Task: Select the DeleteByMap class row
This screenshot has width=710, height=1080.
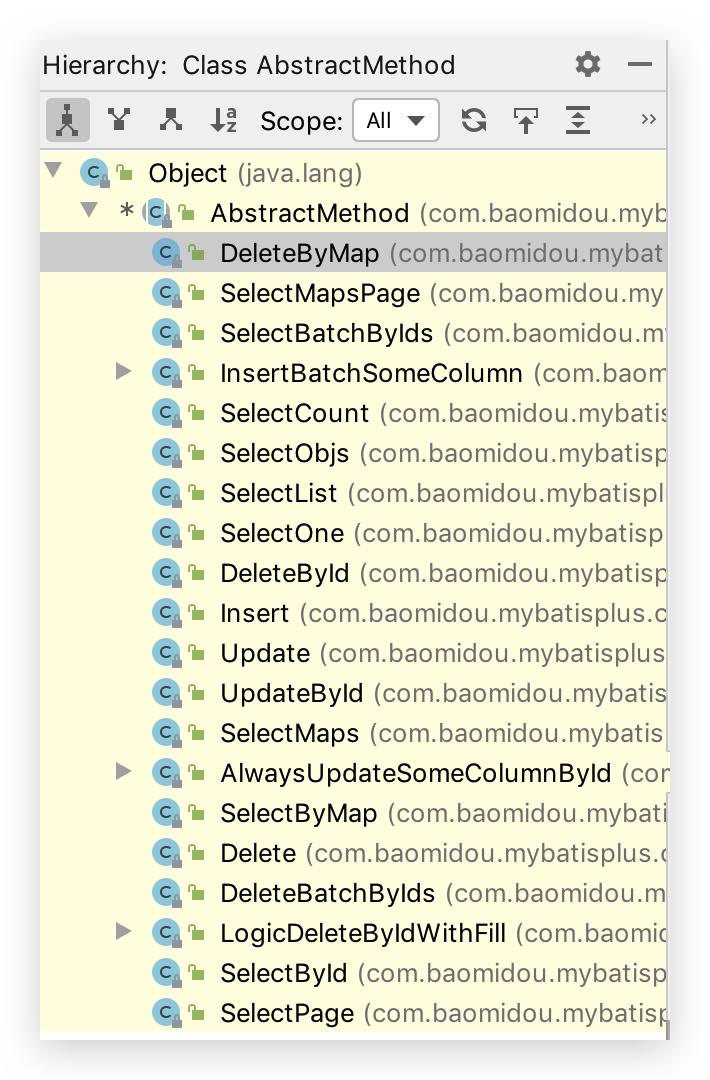Action: [x=299, y=254]
